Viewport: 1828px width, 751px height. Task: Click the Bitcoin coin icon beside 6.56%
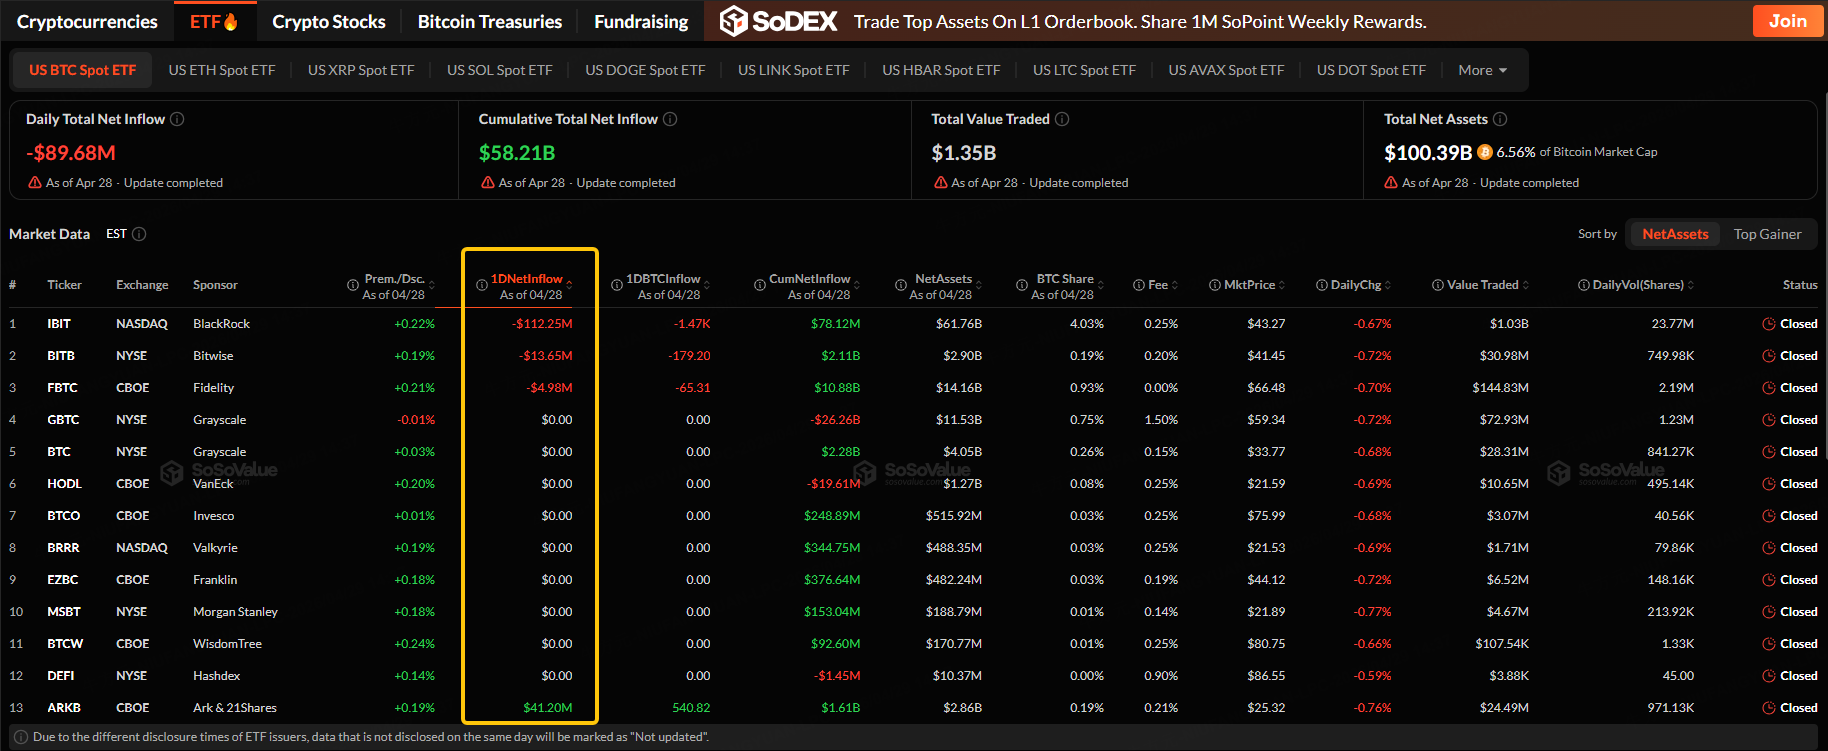(x=1485, y=152)
